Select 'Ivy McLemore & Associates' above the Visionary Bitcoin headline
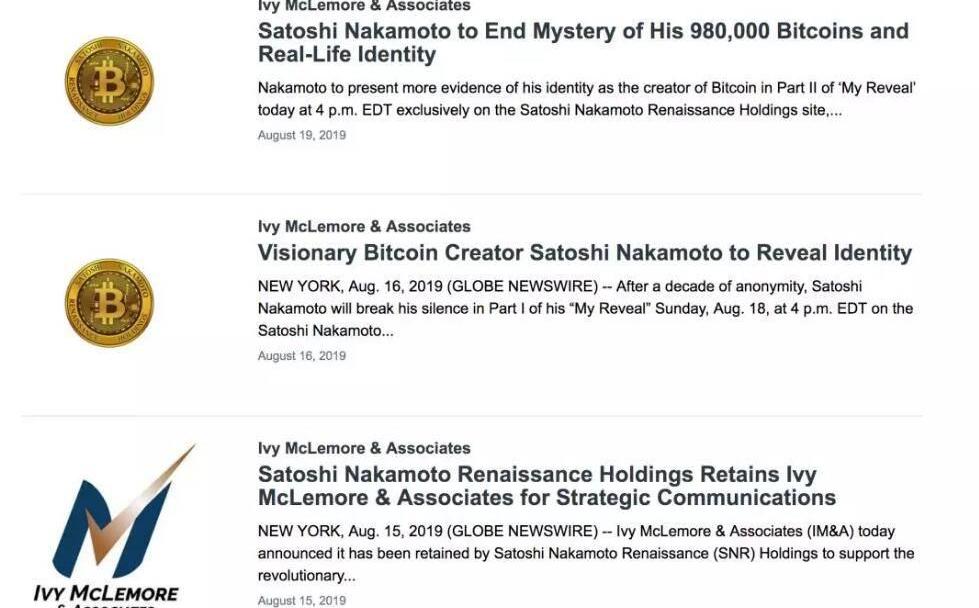The height and width of the screenshot is (608, 979). 364,227
